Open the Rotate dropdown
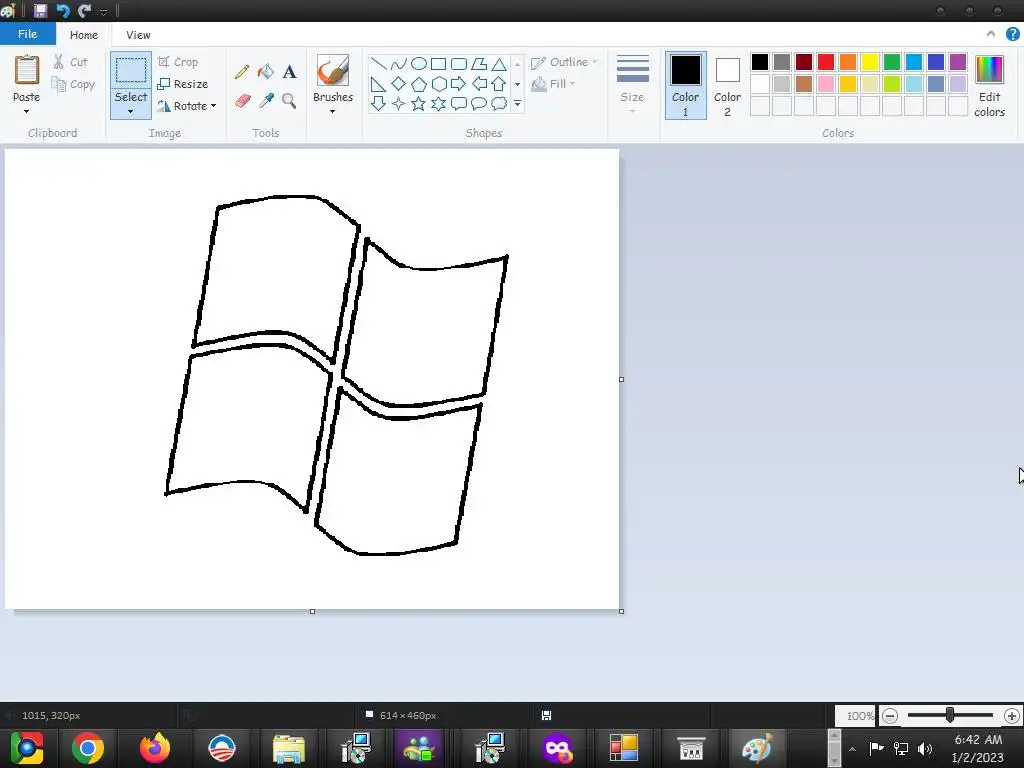 [x=187, y=106]
